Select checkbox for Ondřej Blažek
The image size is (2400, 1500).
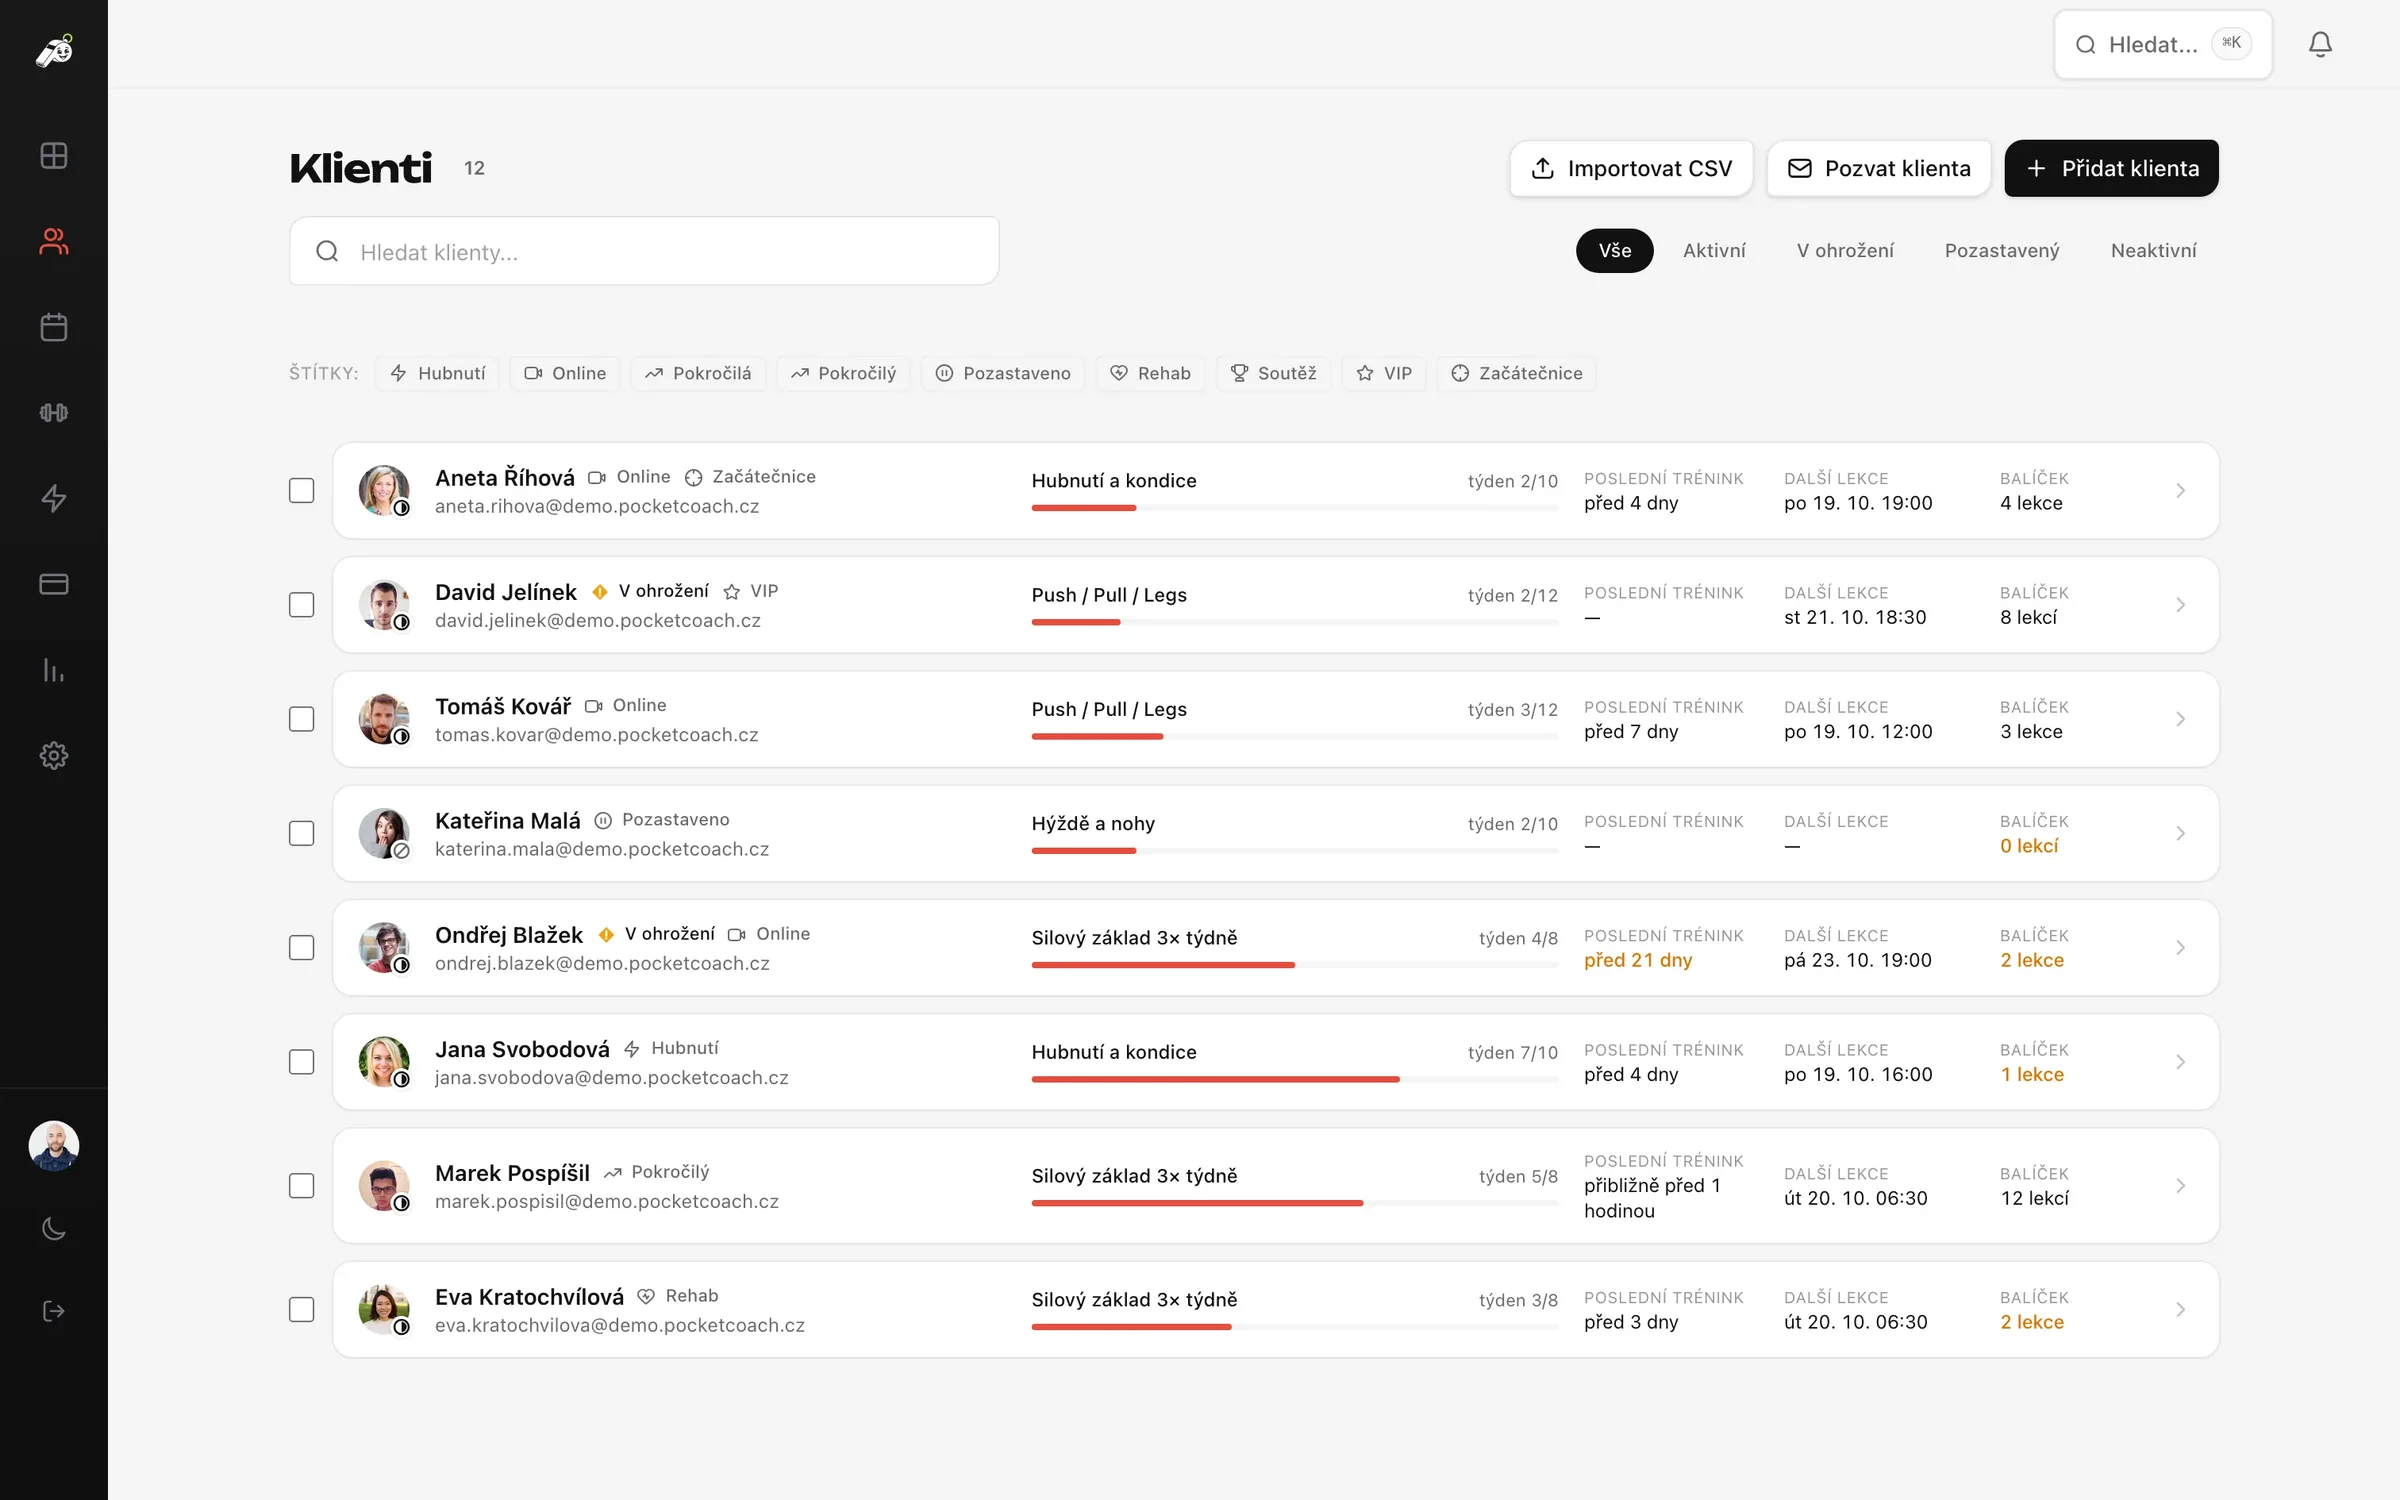(301, 947)
